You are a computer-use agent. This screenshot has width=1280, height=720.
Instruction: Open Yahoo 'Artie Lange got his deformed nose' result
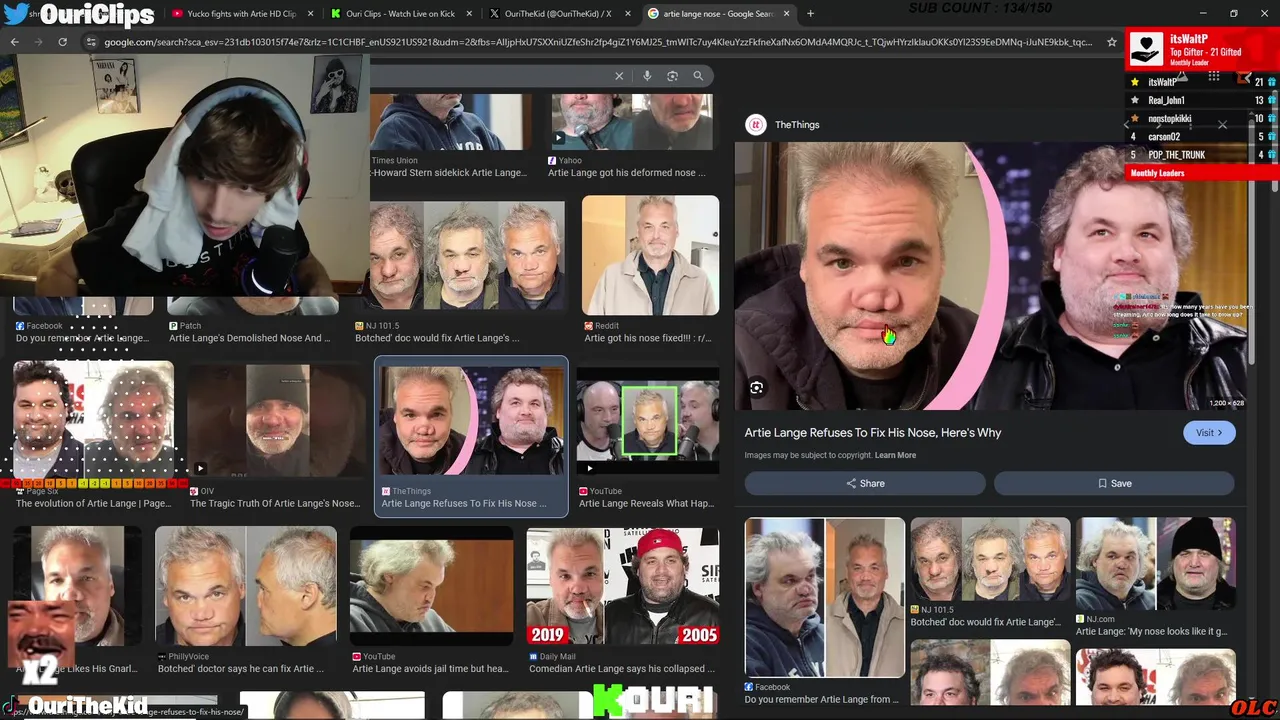(632, 136)
